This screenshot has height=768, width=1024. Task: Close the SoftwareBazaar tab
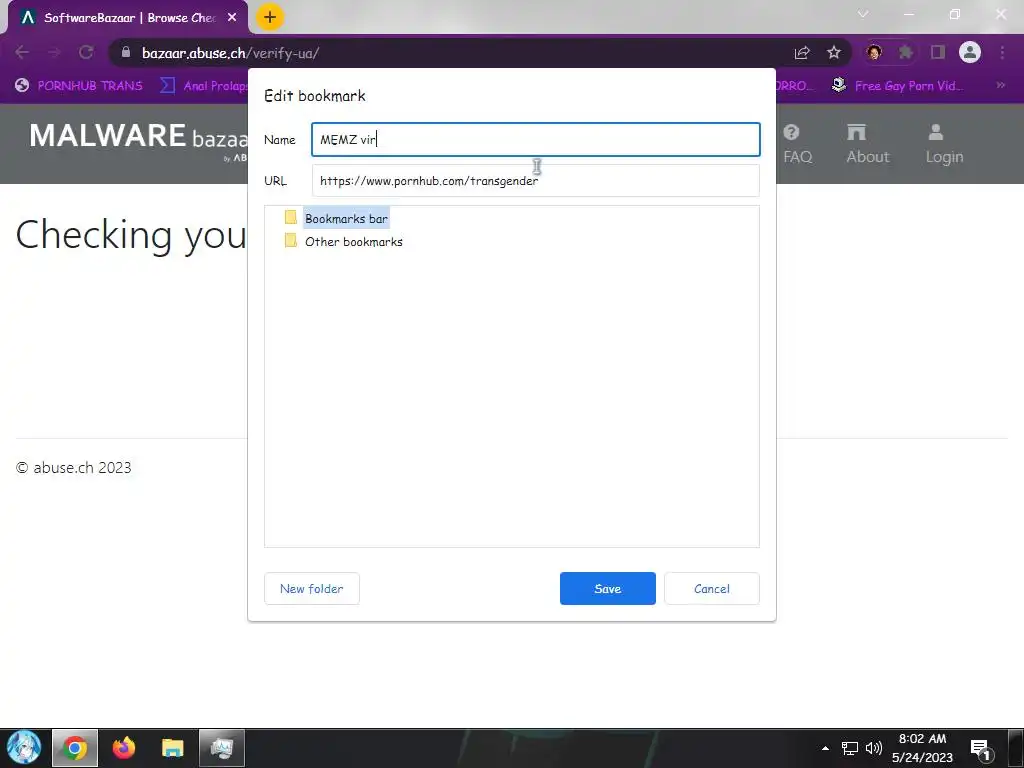coord(232,18)
